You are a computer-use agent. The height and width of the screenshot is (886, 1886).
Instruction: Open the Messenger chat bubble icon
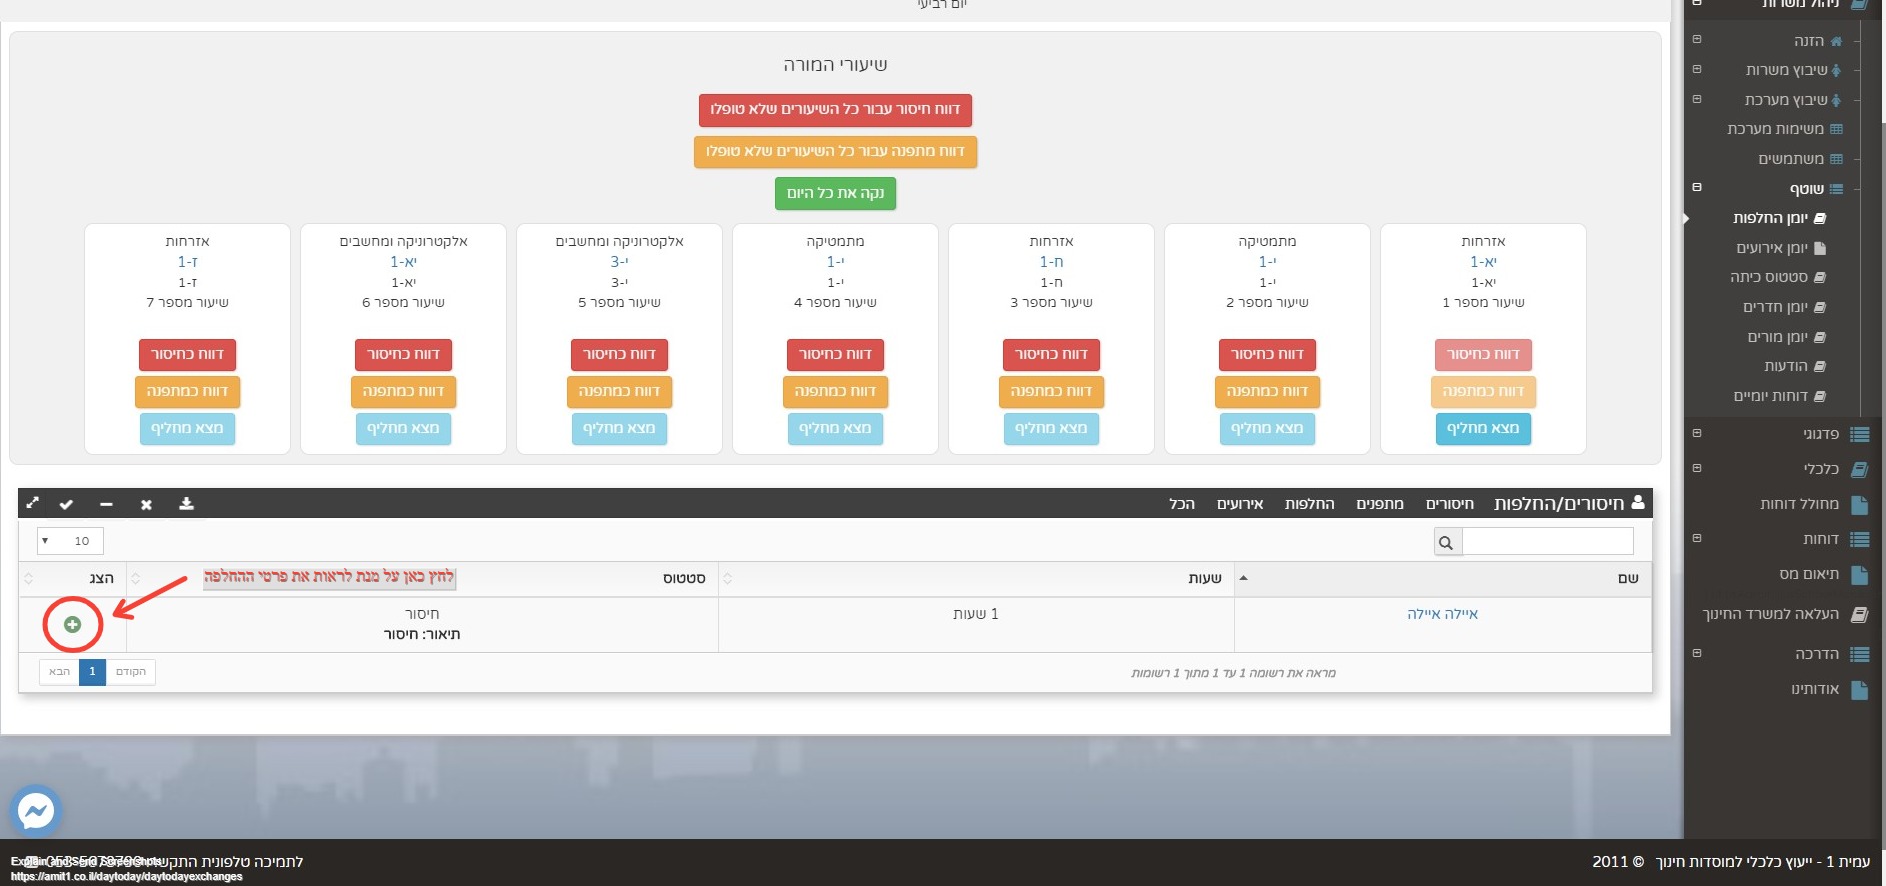point(36,811)
